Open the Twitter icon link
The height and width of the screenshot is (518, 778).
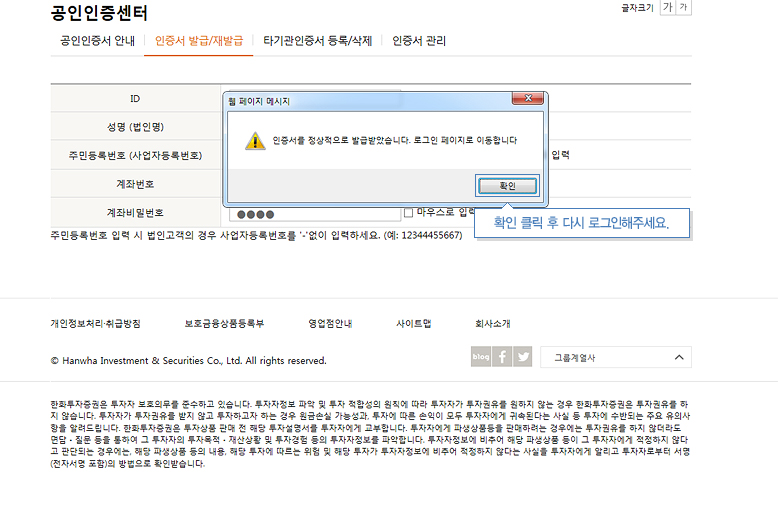tap(522, 357)
